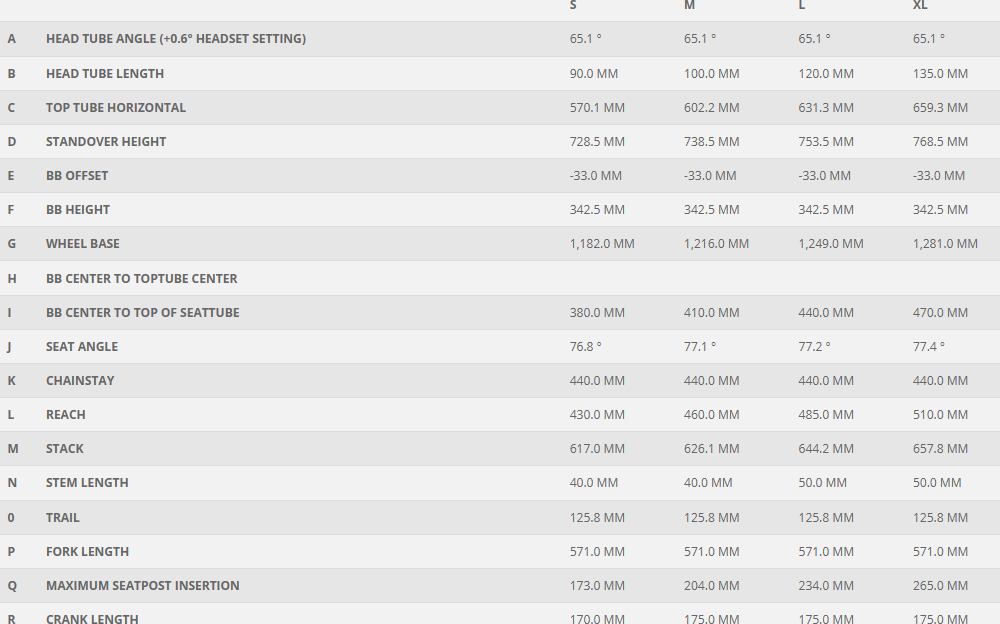Select Stack value for size M
This screenshot has width=1000, height=624.
pos(711,448)
